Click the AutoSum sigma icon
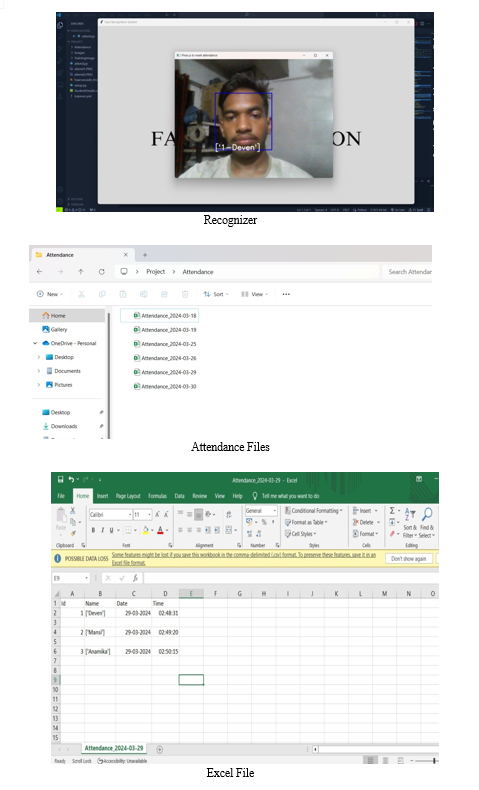Screen dimensions: 479x790 point(392,510)
